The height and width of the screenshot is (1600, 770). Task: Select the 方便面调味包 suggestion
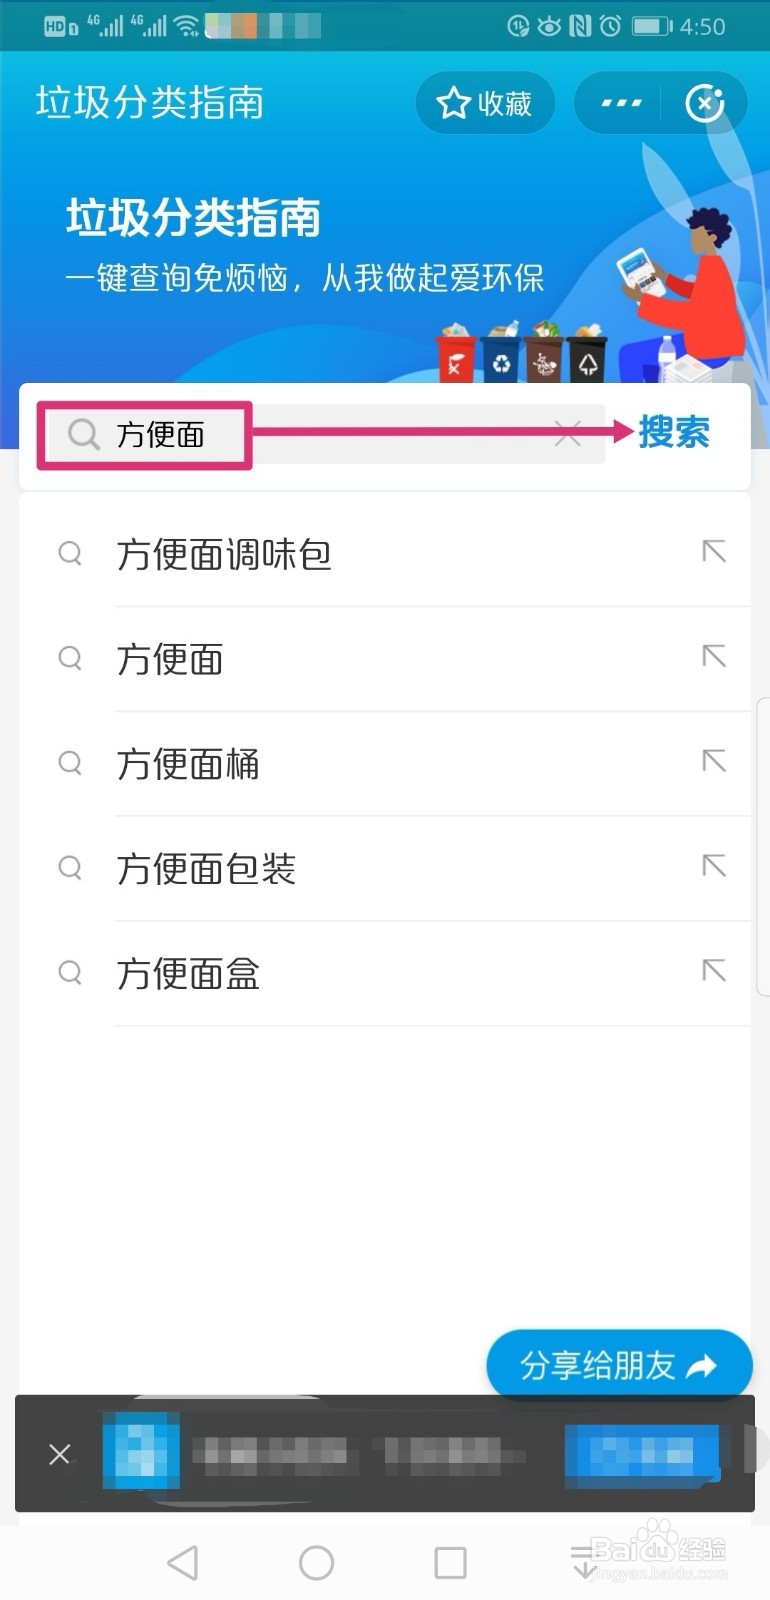click(x=385, y=554)
